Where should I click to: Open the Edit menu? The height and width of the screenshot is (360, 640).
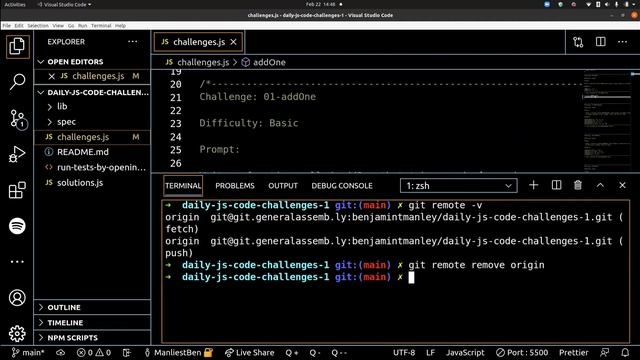19,25
